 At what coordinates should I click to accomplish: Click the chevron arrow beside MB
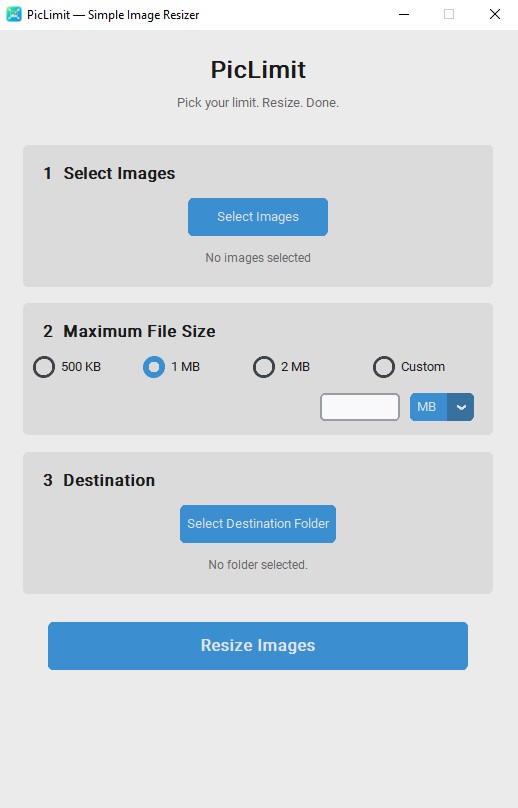coord(461,407)
